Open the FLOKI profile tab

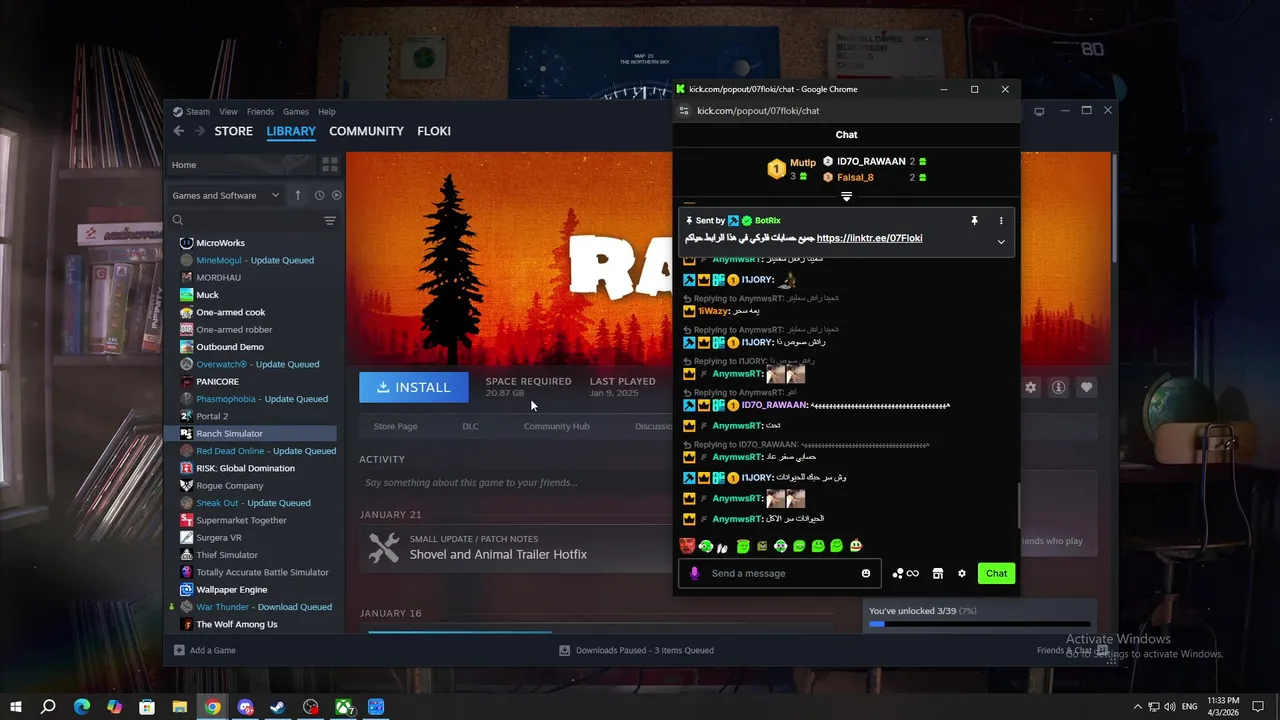coord(434,131)
